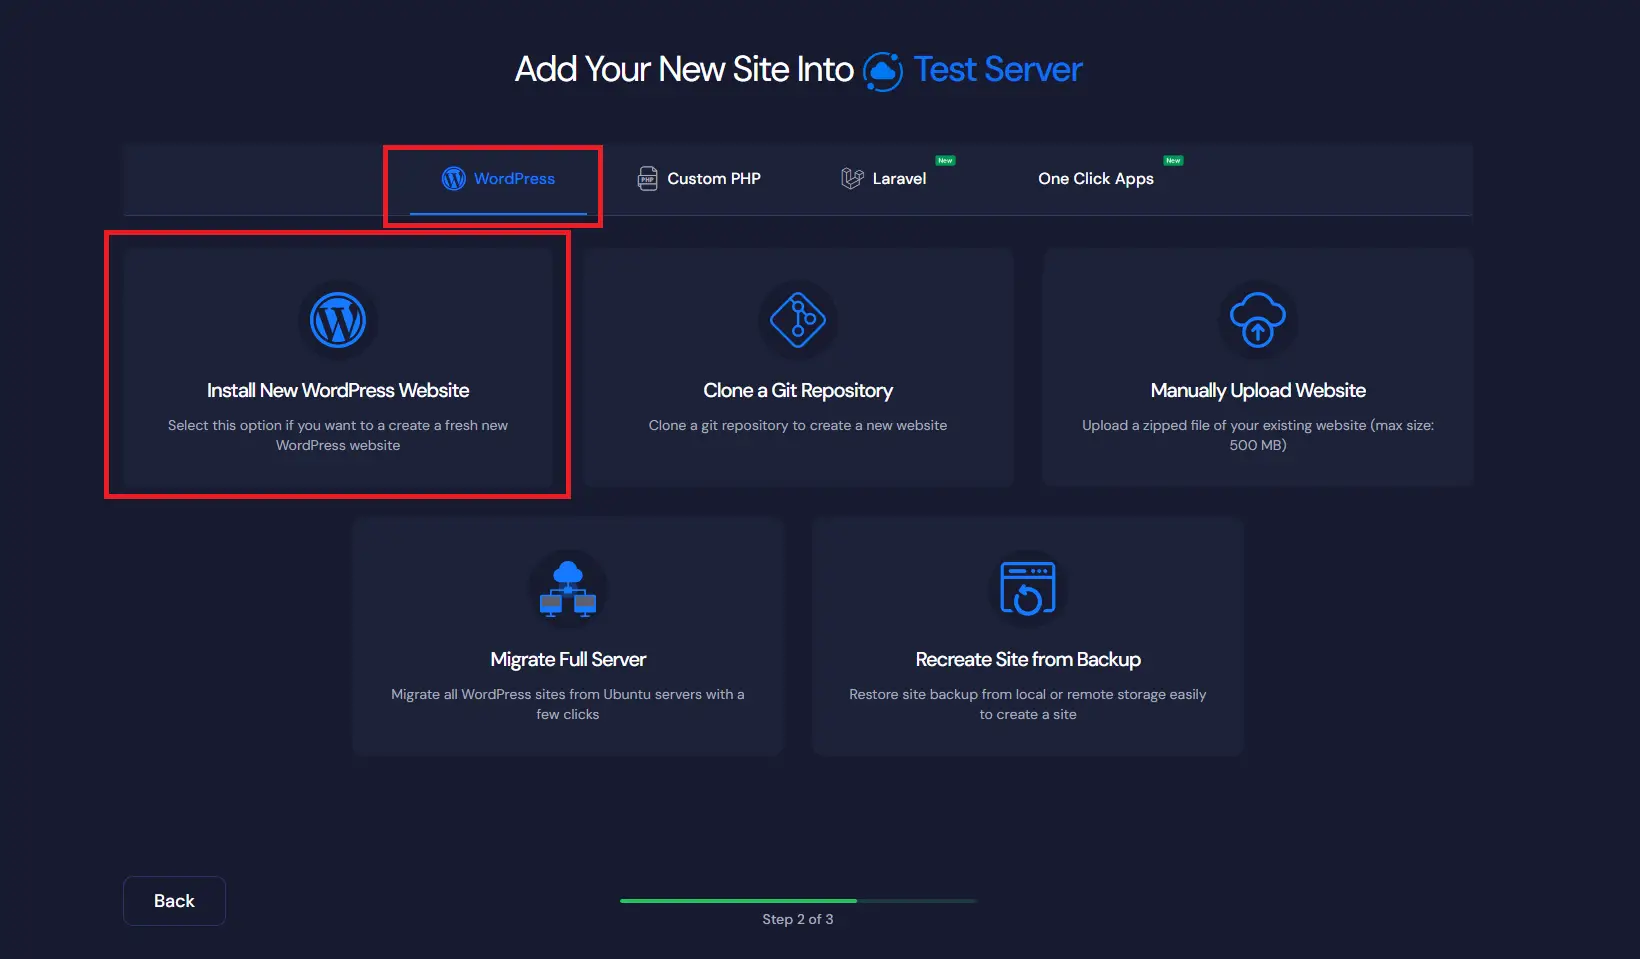Click New badge above One Click Apps
Viewport: 1640px width, 959px height.
pyautogui.click(x=1173, y=160)
